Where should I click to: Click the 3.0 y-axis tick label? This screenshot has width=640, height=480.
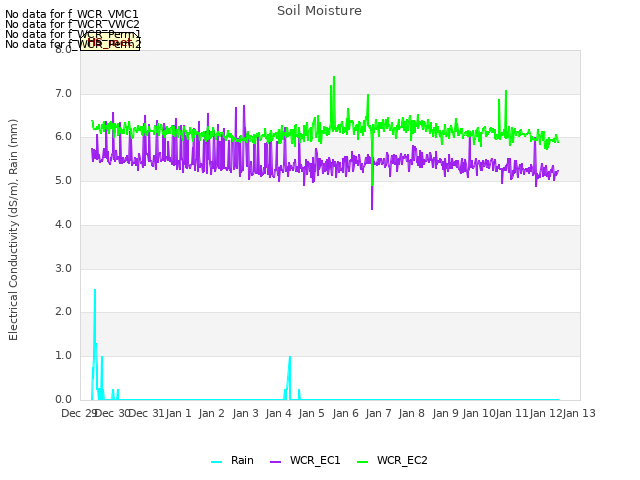click(63, 268)
